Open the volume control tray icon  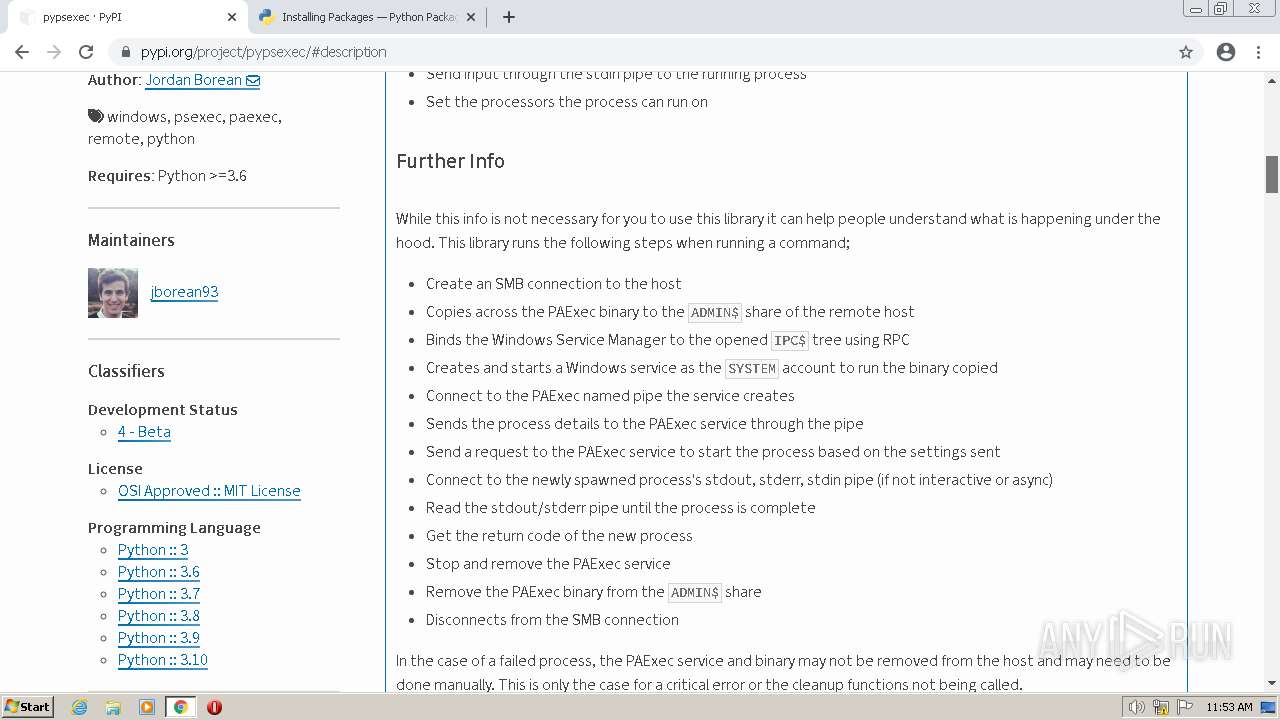coord(1137,707)
